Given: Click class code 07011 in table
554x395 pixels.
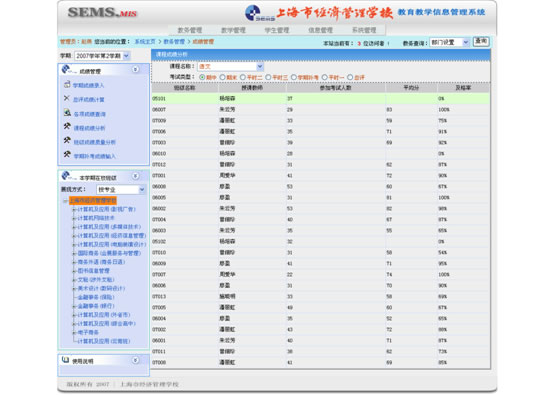Looking at the screenshot, I should pyautogui.click(x=159, y=352).
